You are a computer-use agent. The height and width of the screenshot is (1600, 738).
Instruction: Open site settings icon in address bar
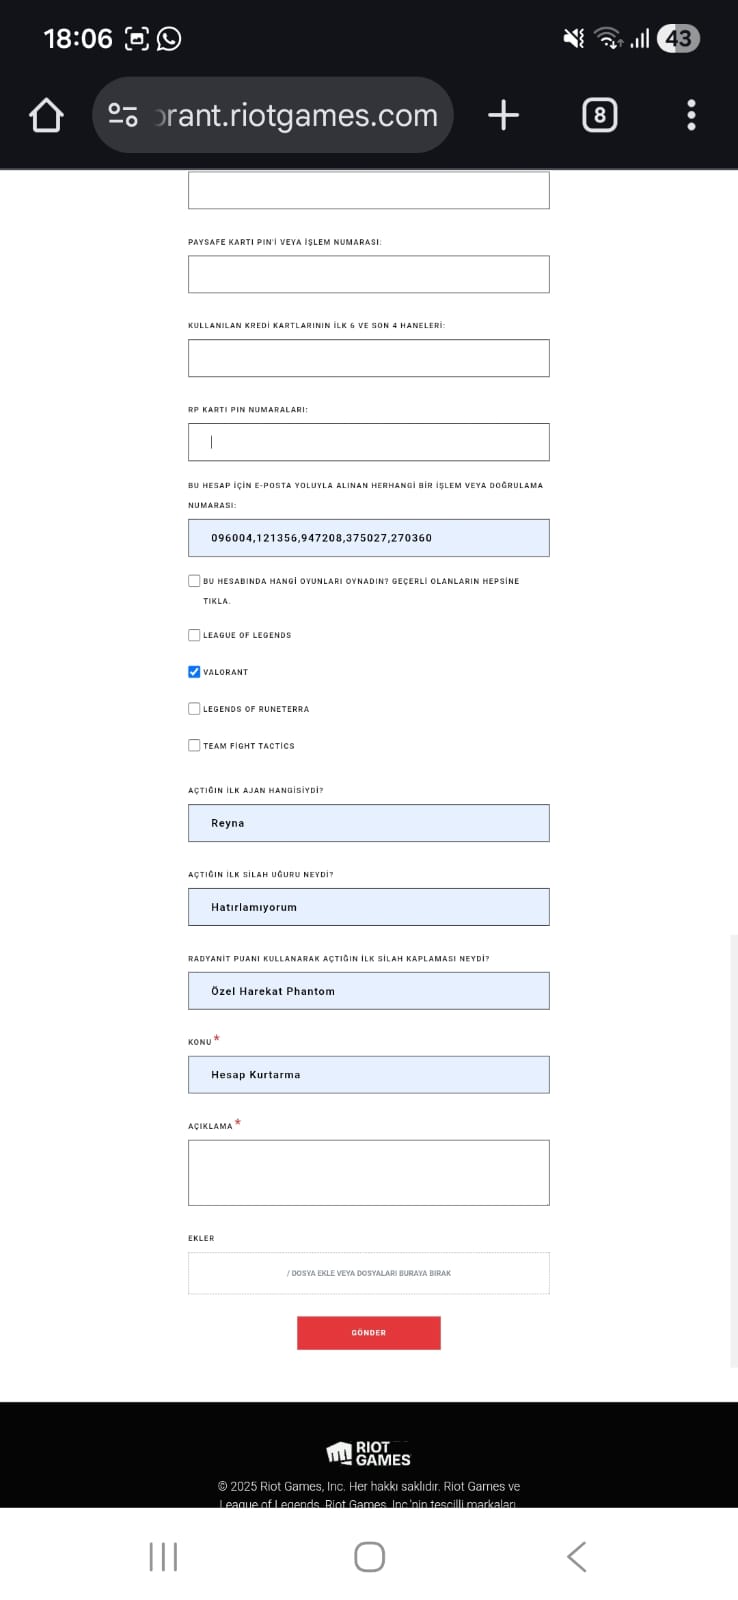(x=123, y=115)
